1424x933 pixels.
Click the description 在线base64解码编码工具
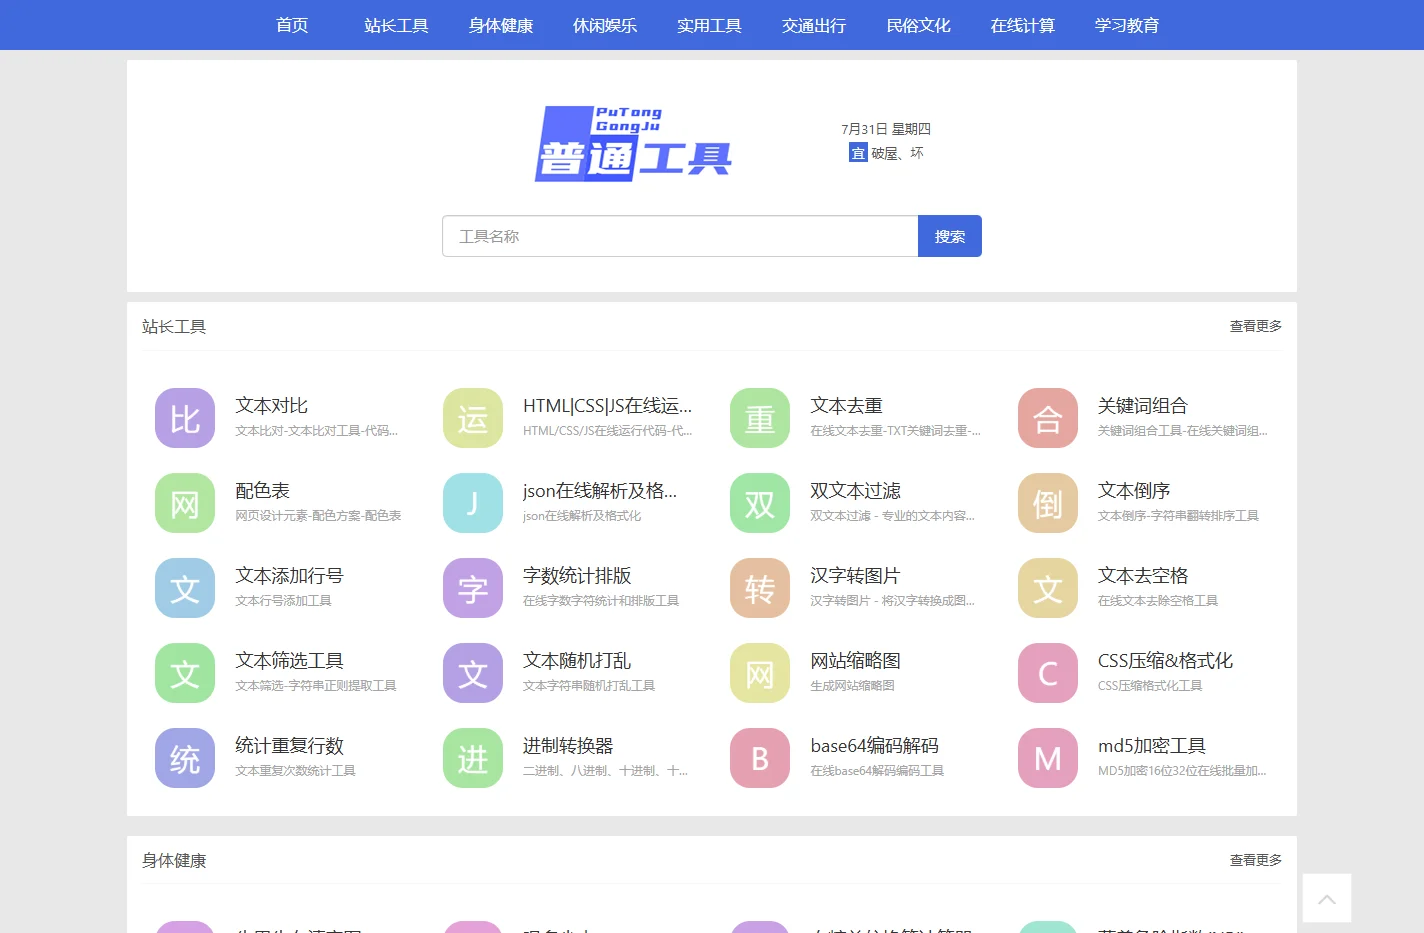(877, 770)
